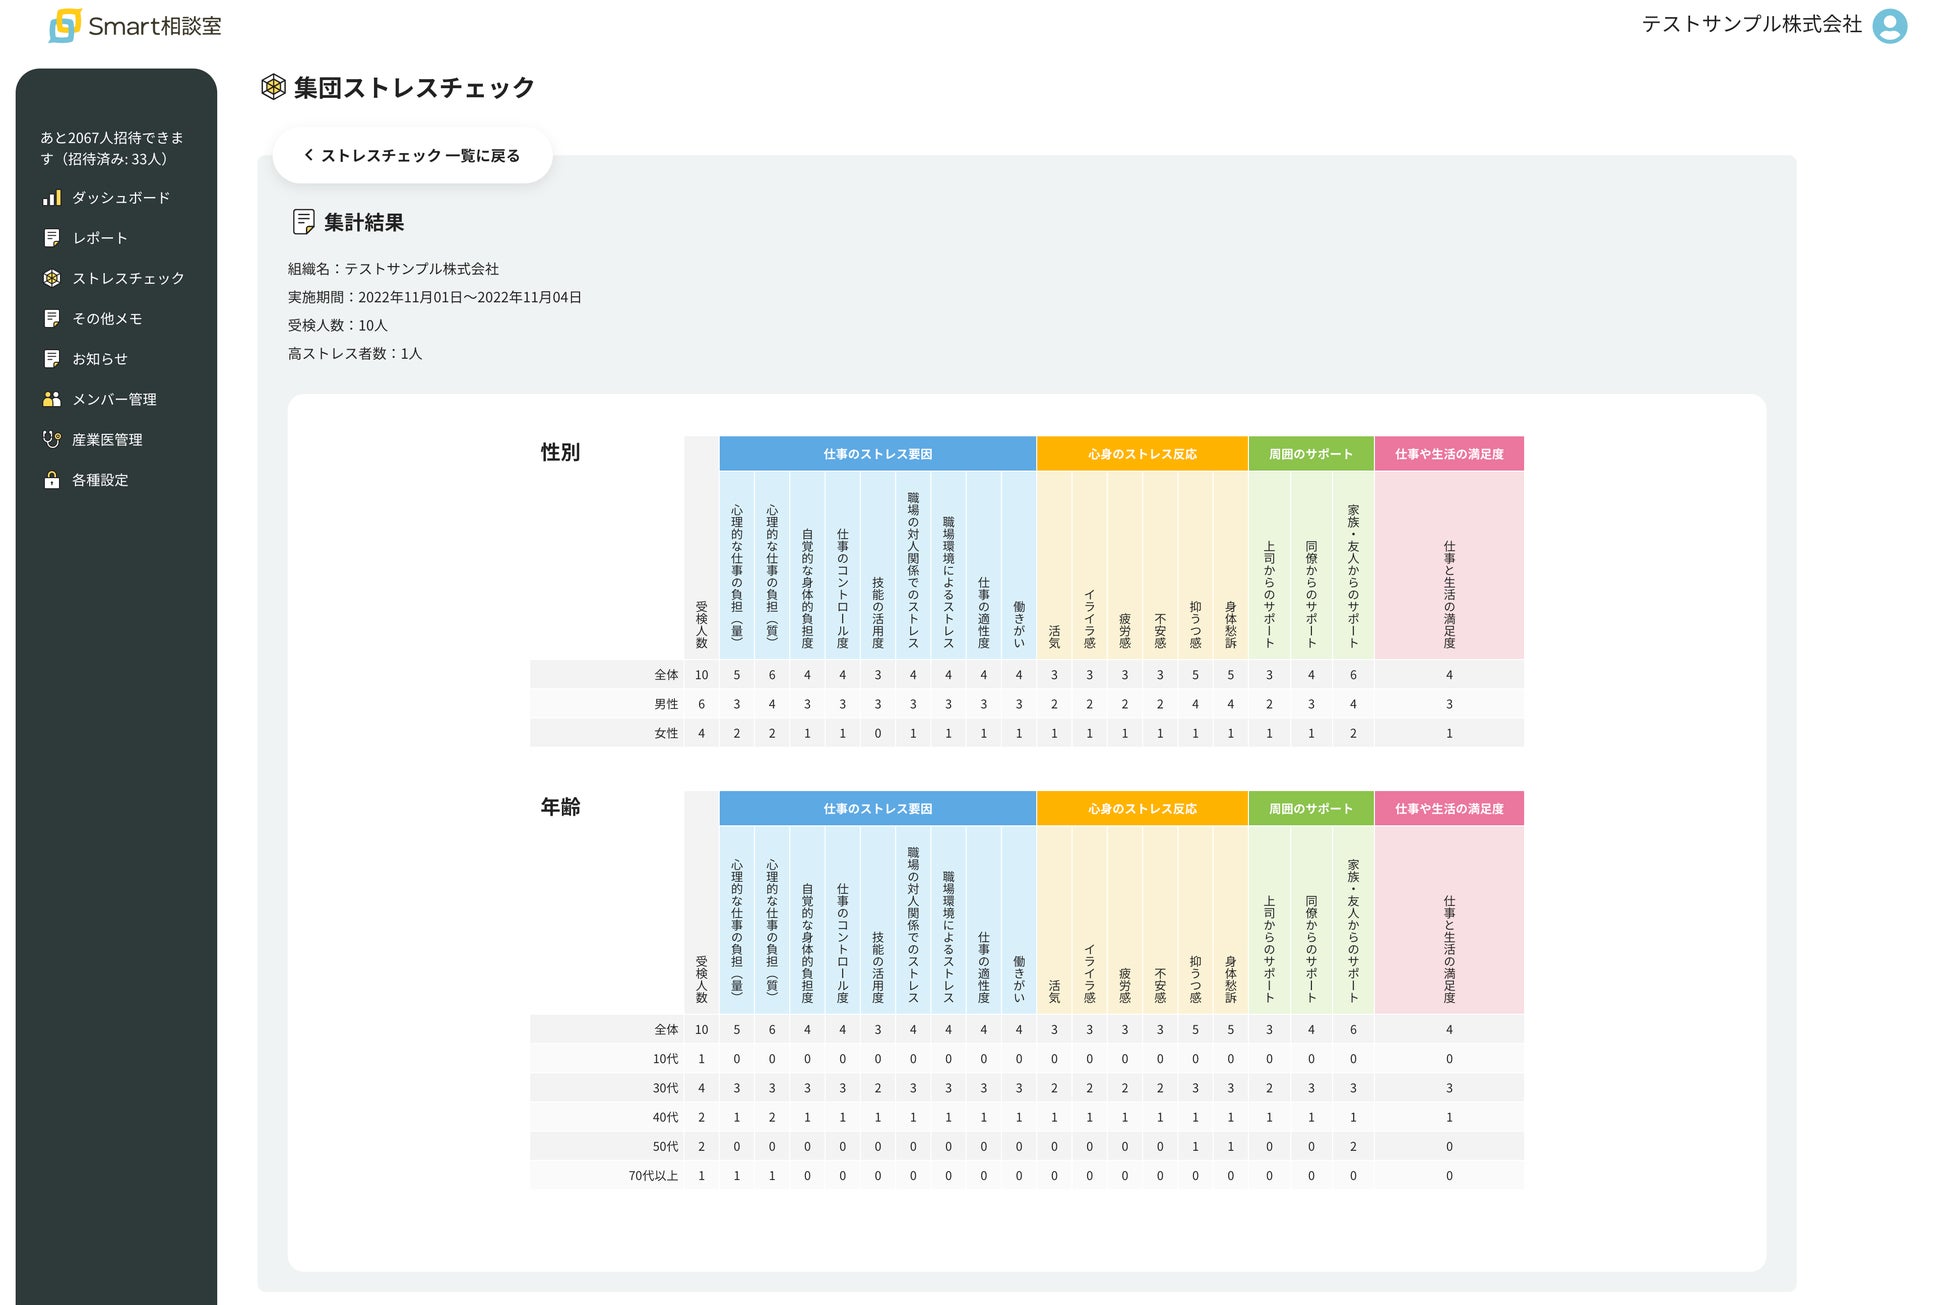Click the 産業医管理 stethoscope icon
This screenshot has height=1305, width=1950.
52,439
